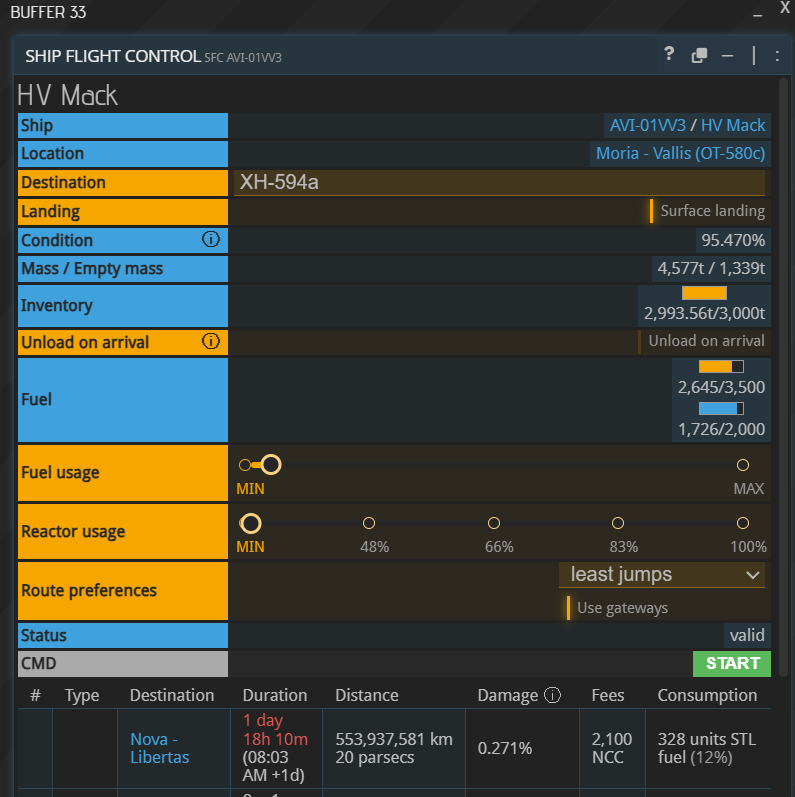Click the Condition info icon
The height and width of the screenshot is (797, 795).
210,240
